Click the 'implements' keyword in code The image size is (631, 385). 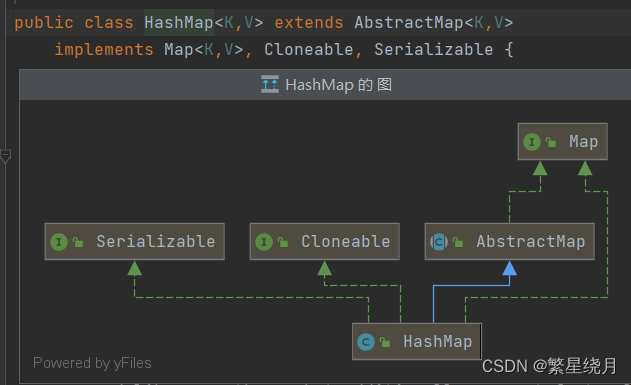[104, 49]
